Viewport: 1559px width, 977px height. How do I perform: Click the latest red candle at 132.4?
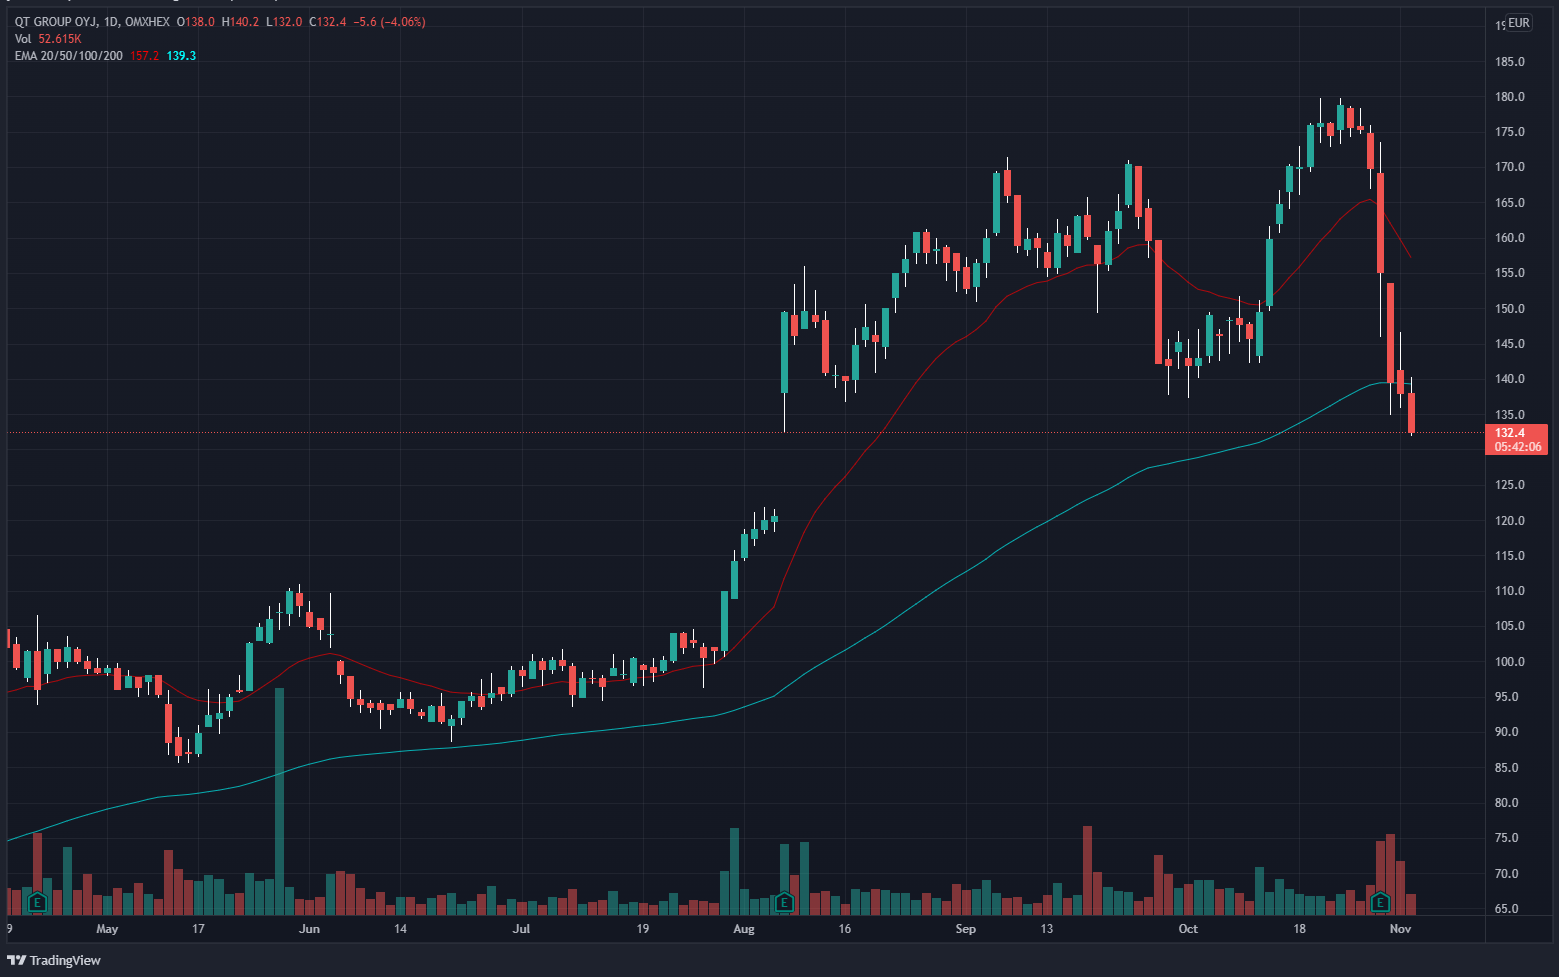1411,412
